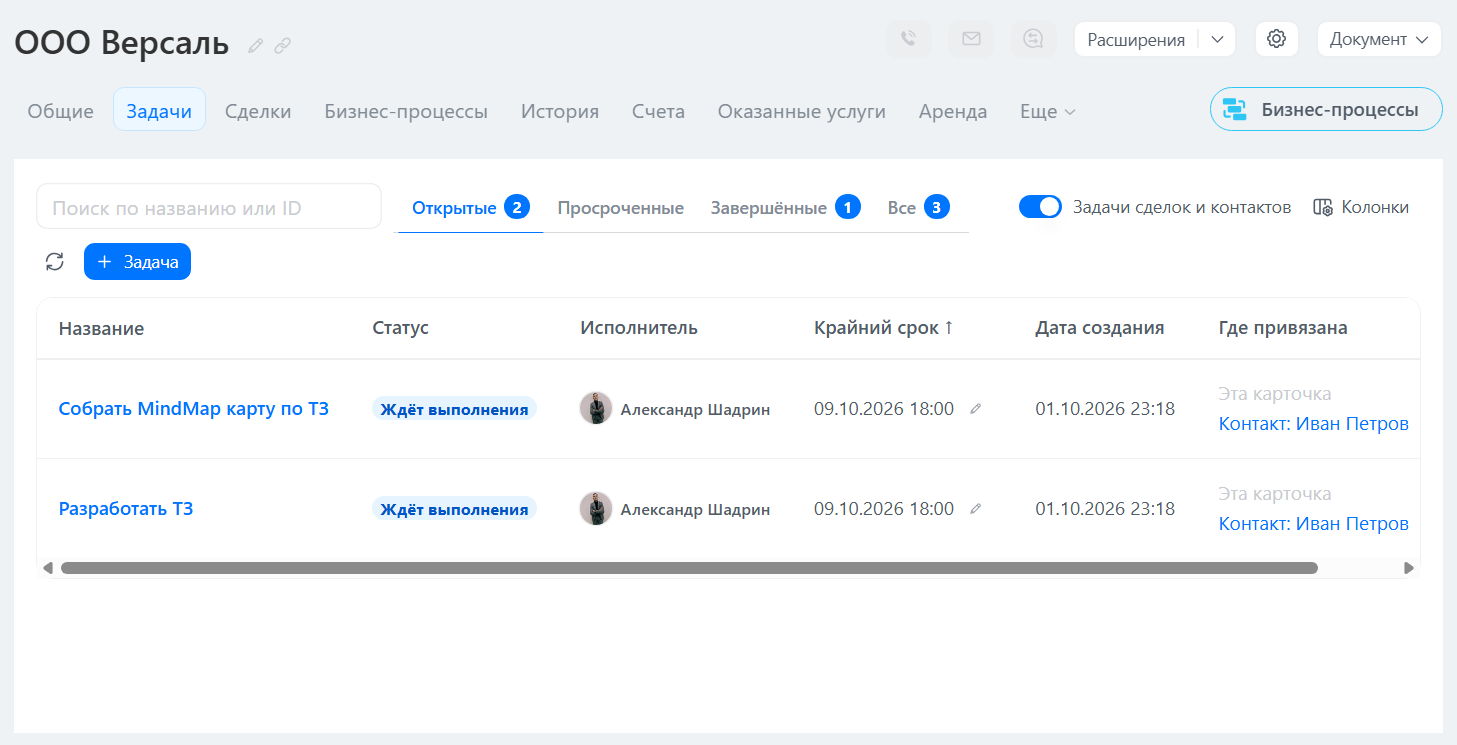Show Все tasks filter

coord(918,208)
